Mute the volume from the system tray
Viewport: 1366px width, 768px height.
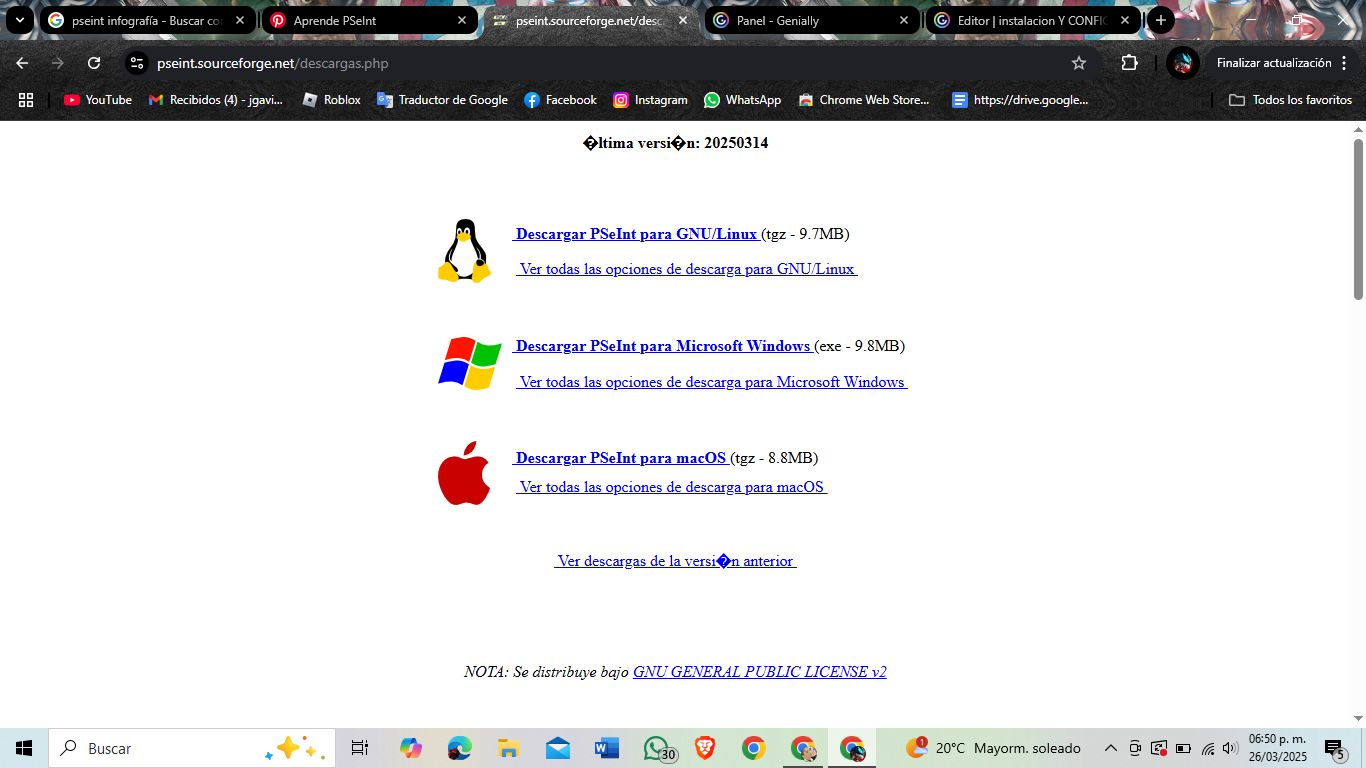point(1229,747)
